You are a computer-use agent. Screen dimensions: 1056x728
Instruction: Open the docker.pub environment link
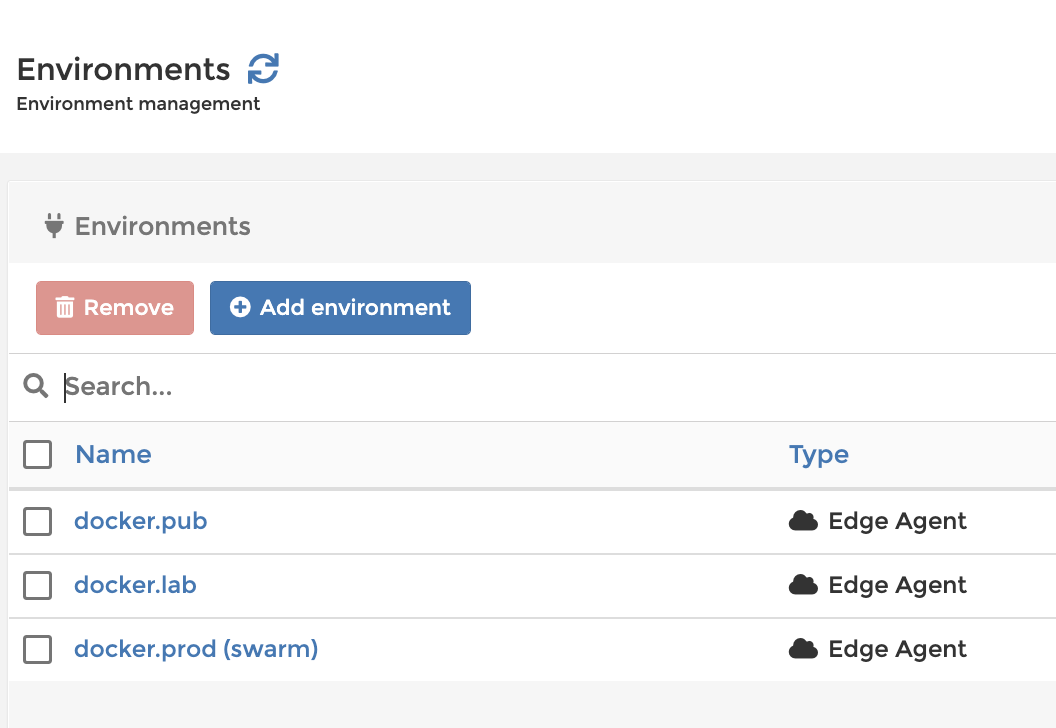[140, 521]
